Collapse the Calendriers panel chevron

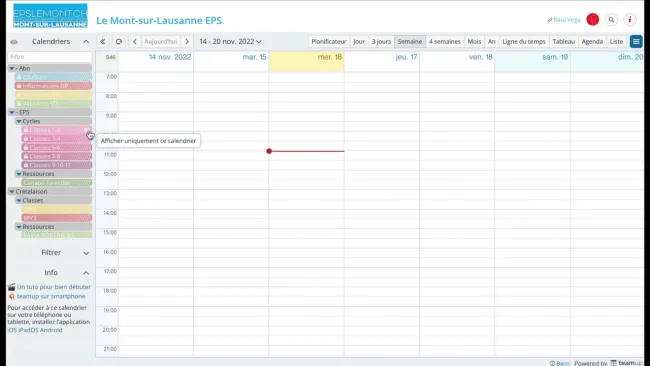pyautogui.click(x=86, y=41)
